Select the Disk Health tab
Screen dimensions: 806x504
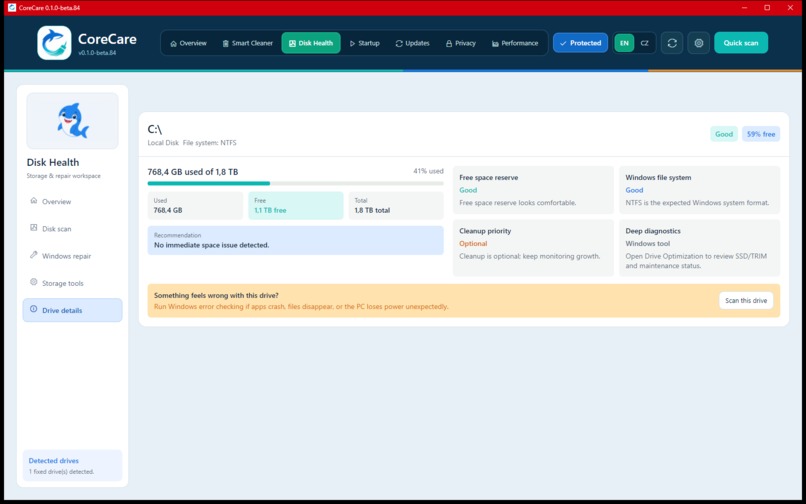pyautogui.click(x=311, y=43)
